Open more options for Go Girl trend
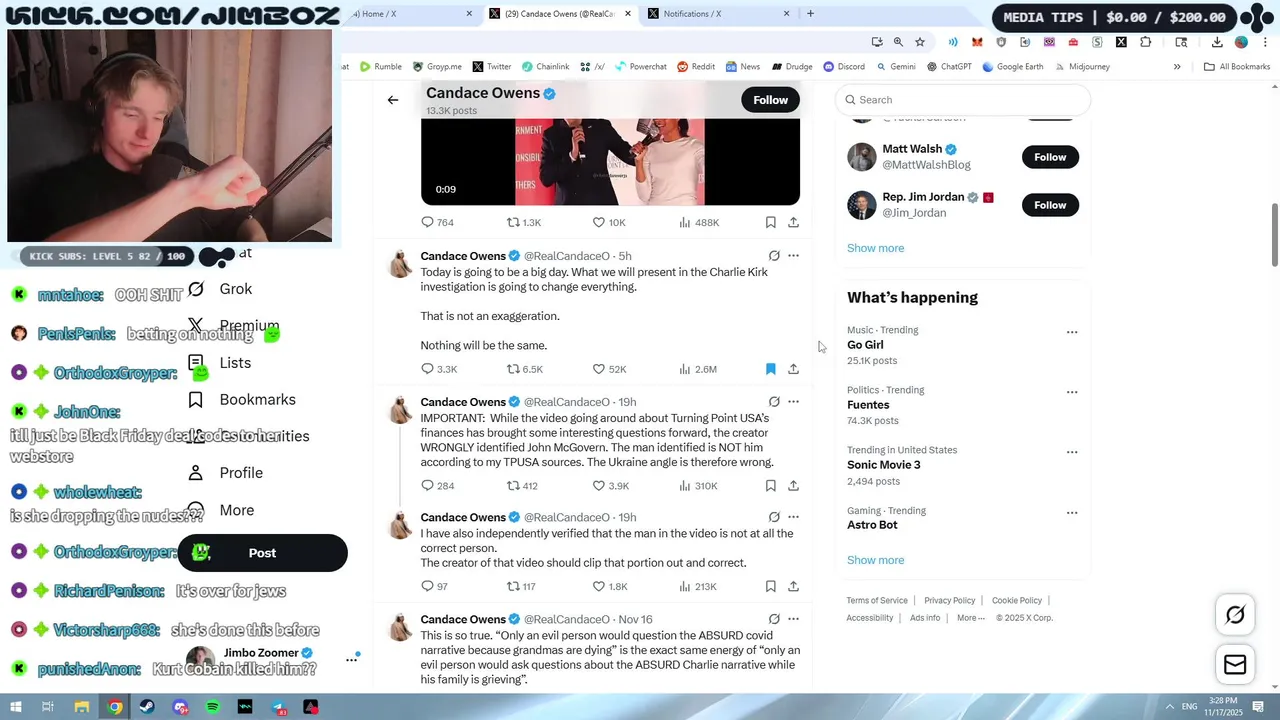 [1072, 332]
